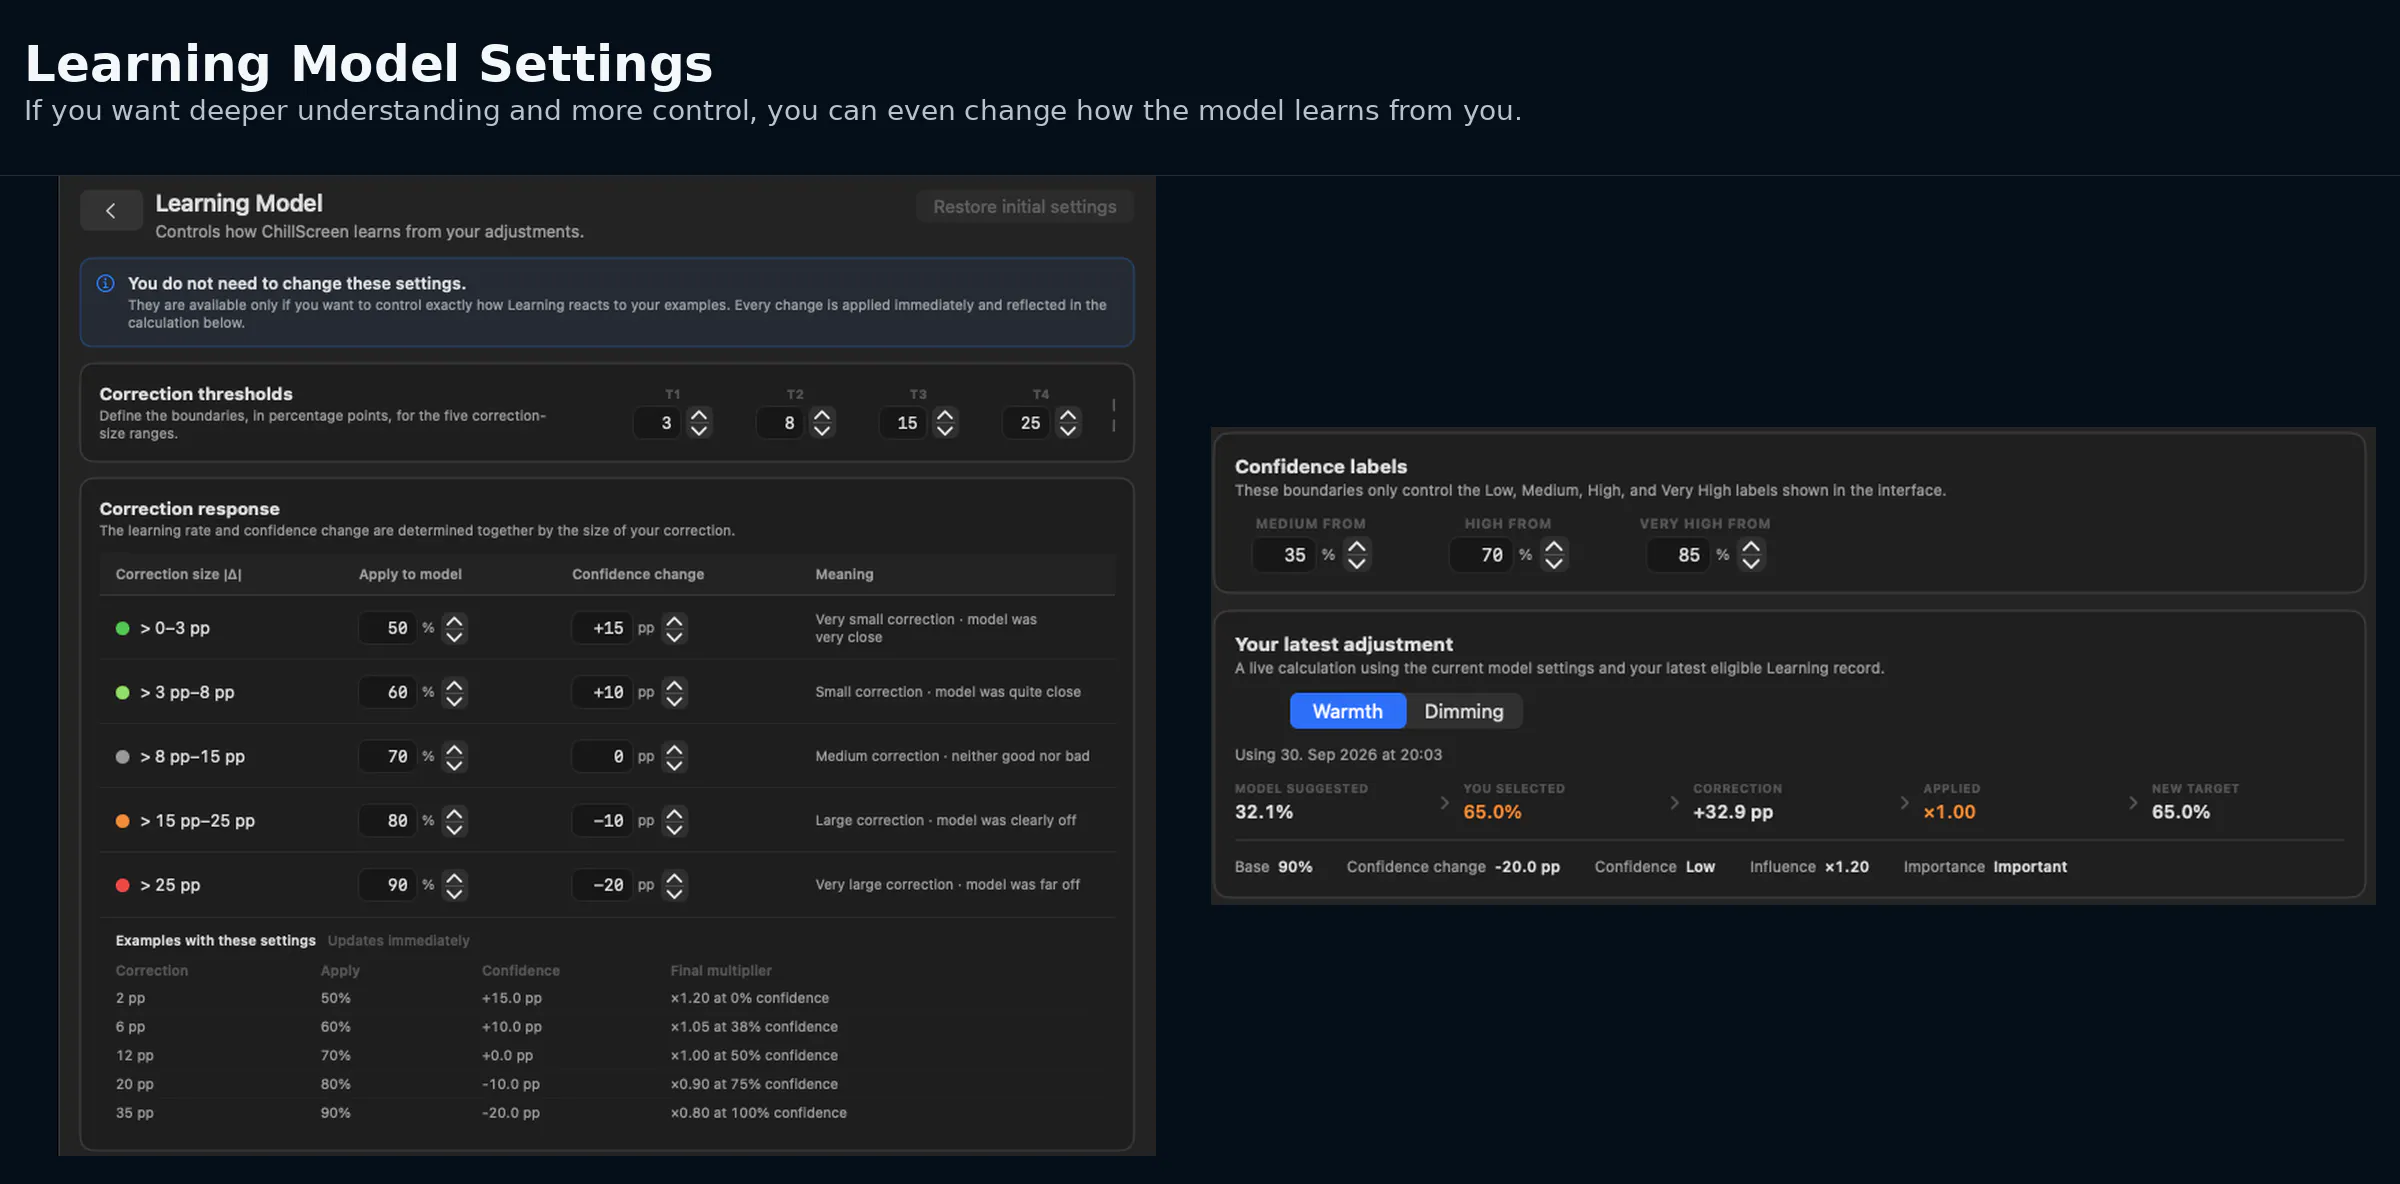Screen dimensions: 2400x1184
Task: Click the Model Suggested value 32.1%
Action: click(1264, 812)
